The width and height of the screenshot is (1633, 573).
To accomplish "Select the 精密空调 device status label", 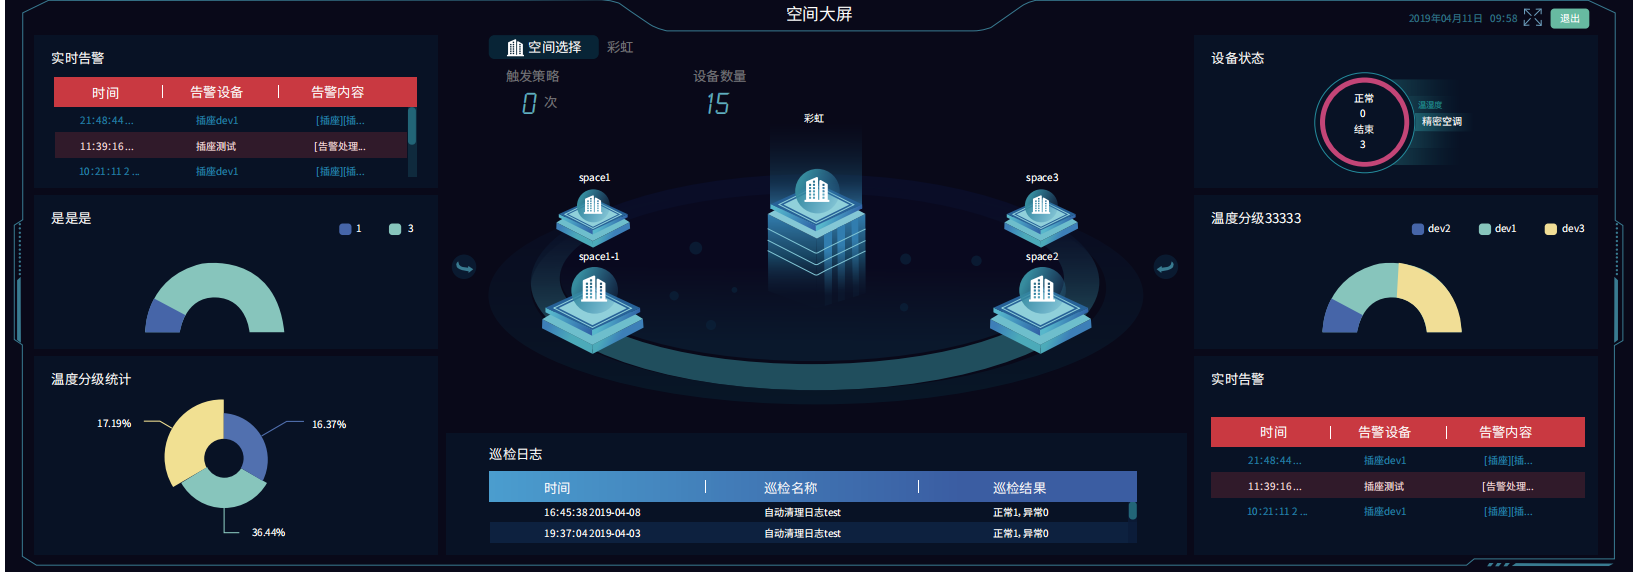I will tap(1441, 121).
